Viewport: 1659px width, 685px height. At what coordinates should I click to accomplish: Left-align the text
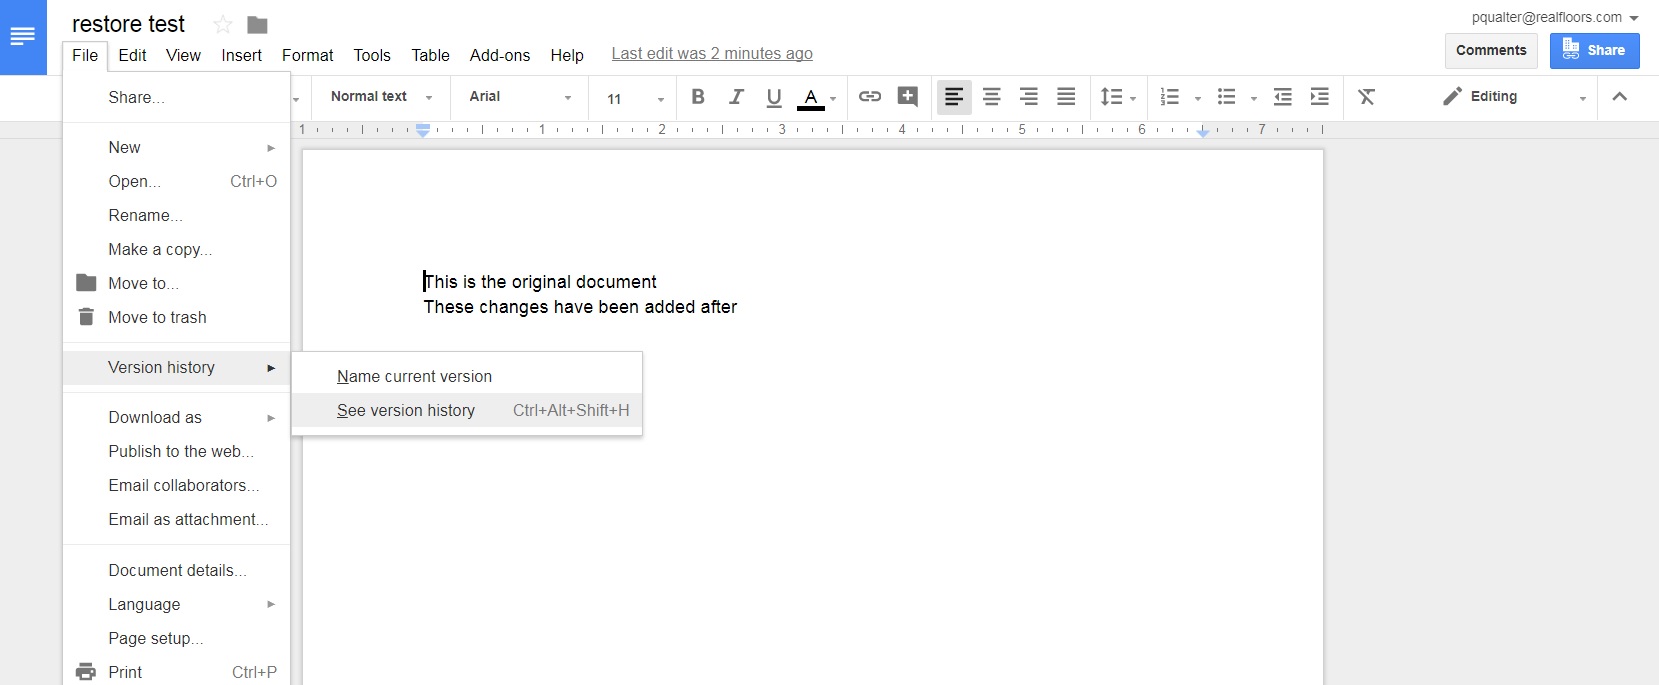coord(954,97)
